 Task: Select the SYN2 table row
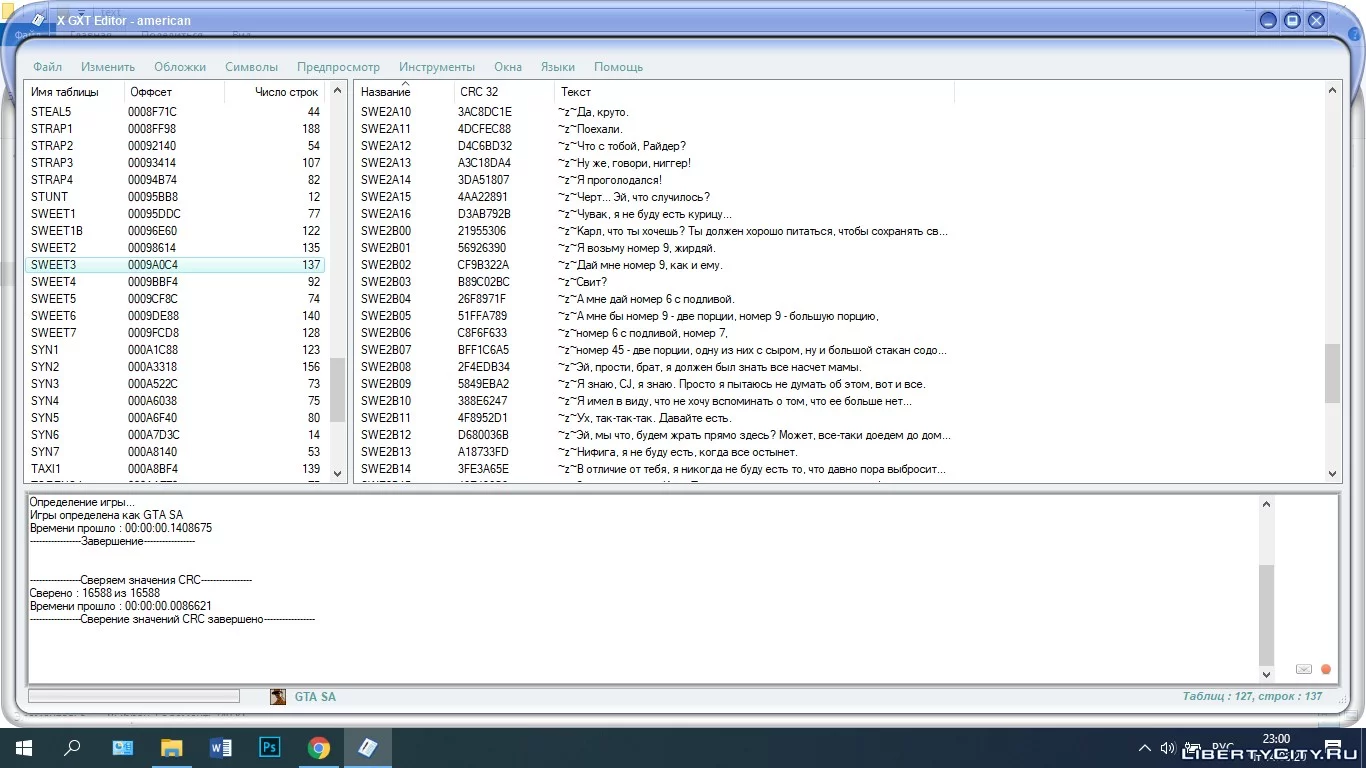175,367
